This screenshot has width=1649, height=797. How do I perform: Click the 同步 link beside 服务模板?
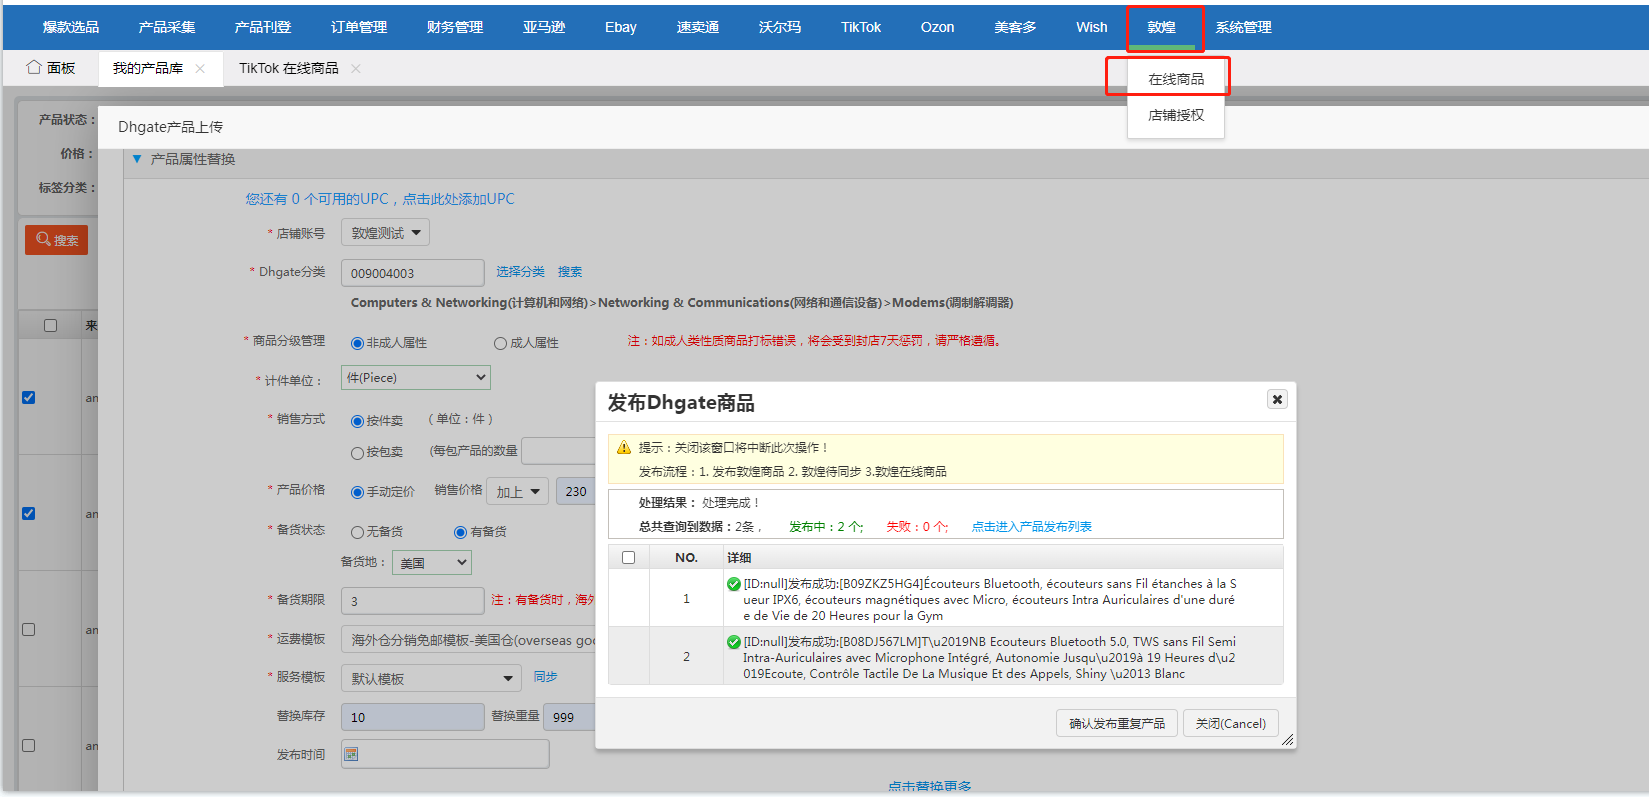(546, 677)
